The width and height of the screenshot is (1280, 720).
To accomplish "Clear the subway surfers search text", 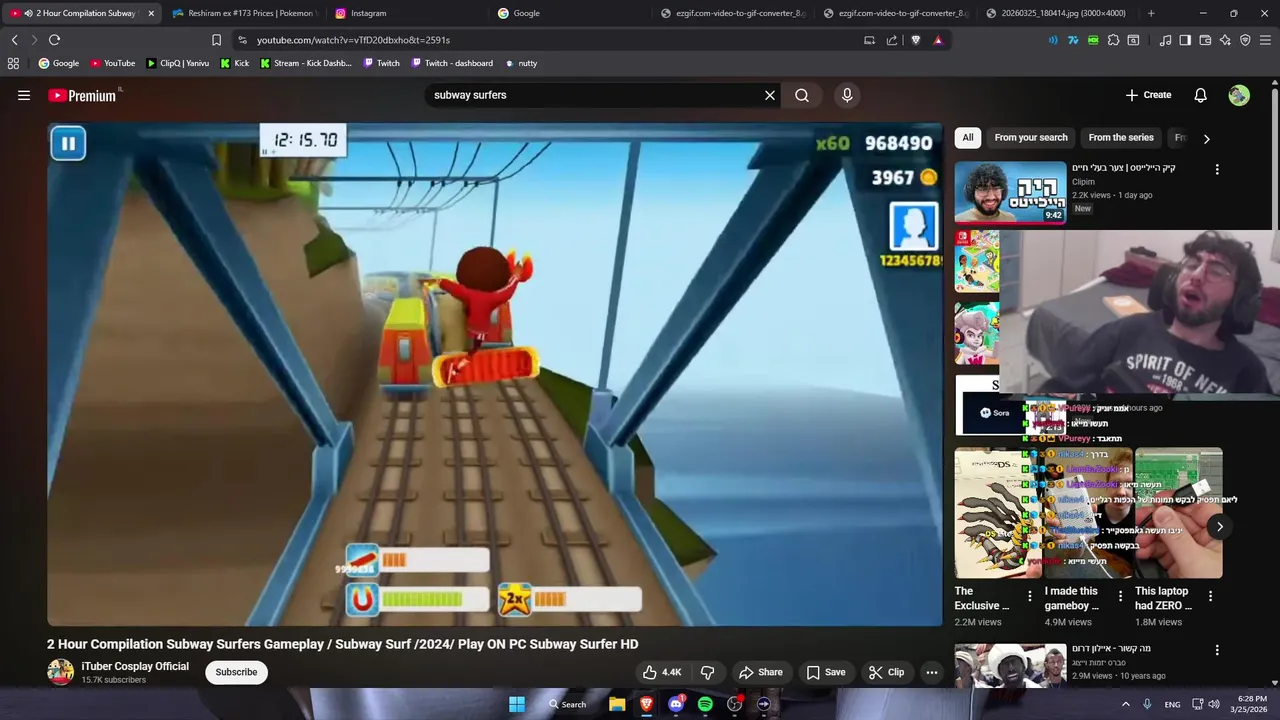I will pos(770,95).
